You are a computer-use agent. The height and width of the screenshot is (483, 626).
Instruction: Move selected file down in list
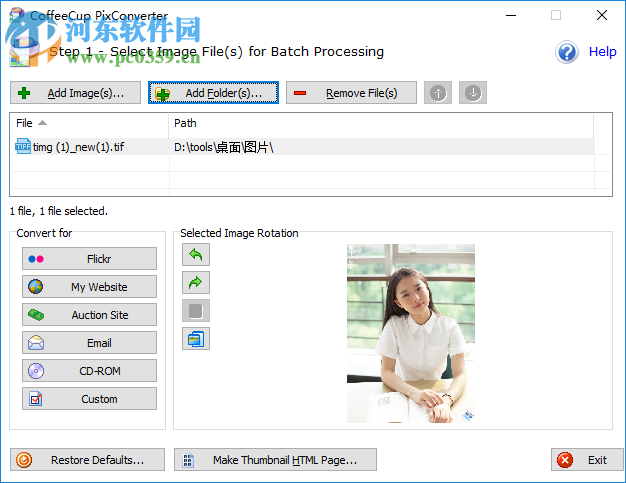coord(473,93)
